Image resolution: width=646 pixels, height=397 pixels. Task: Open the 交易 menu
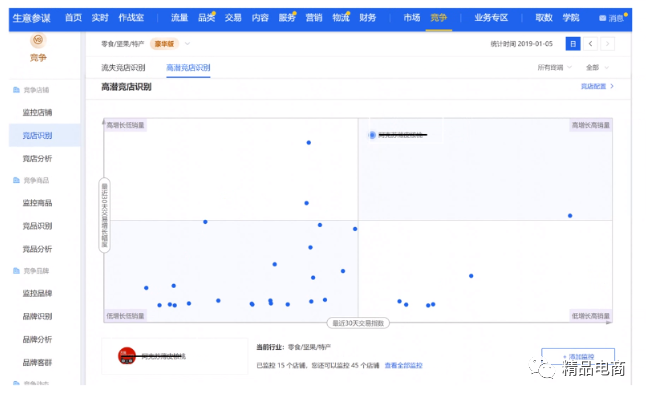point(233,18)
